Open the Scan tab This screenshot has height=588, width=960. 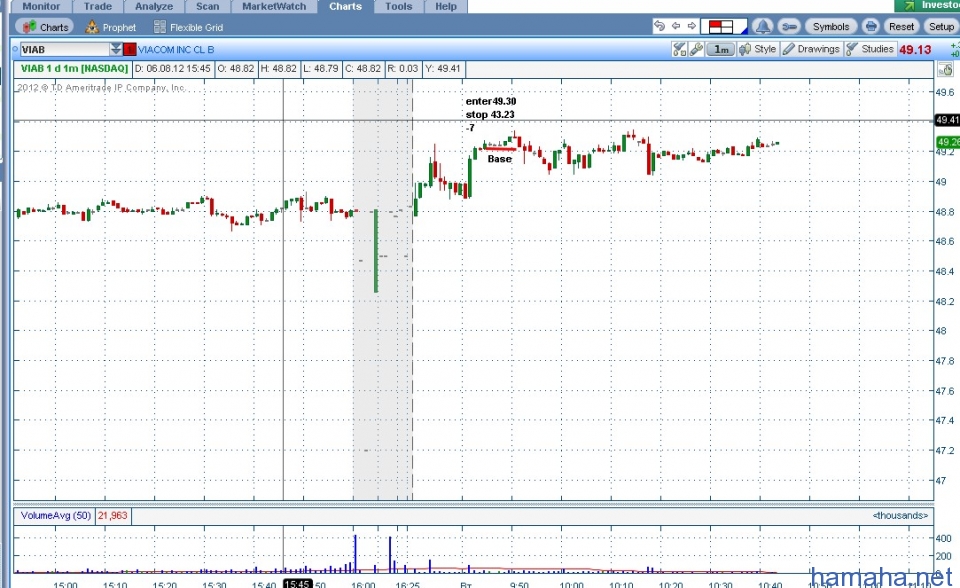coord(208,6)
